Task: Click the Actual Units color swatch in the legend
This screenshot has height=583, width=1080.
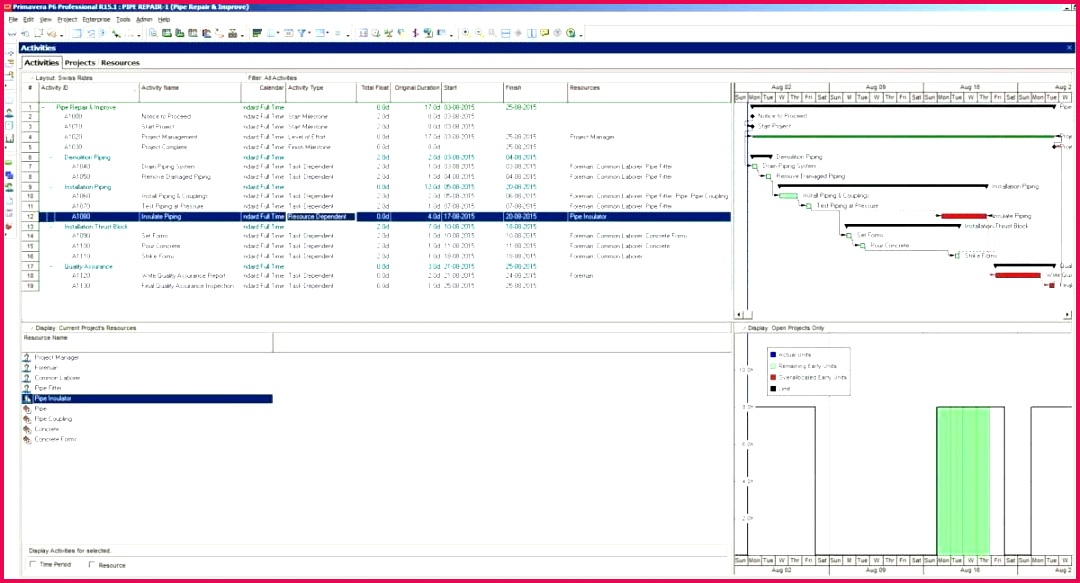Action: pyautogui.click(x=773, y=354)
